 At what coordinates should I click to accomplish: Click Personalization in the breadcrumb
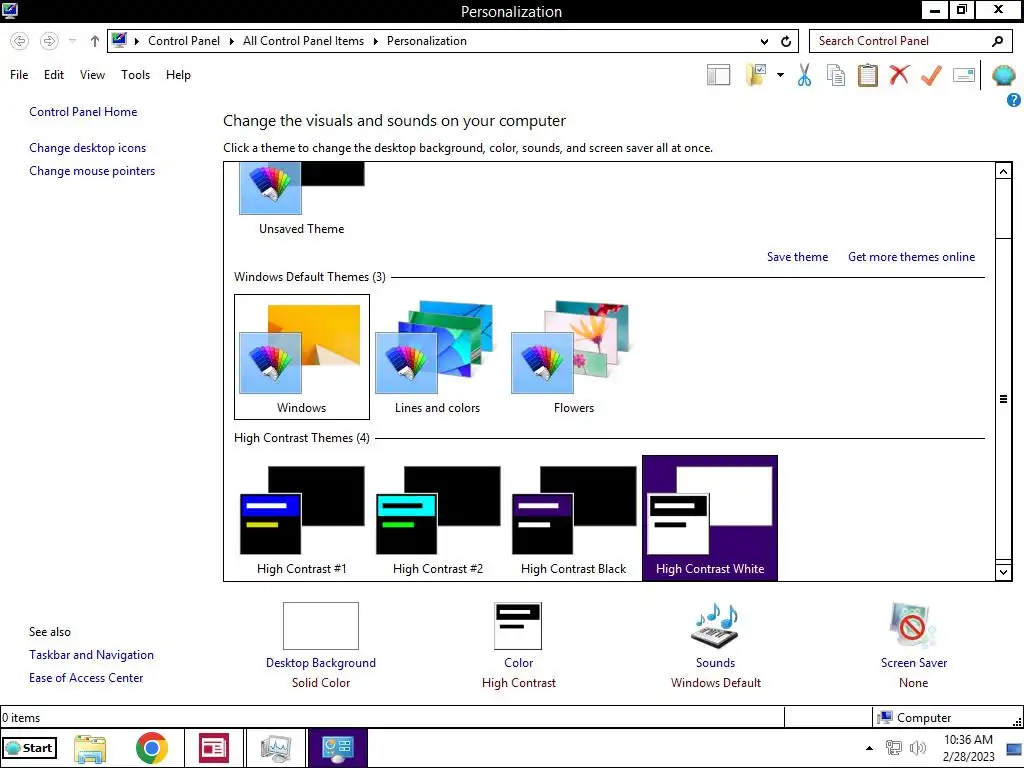[x=426, y=41]
